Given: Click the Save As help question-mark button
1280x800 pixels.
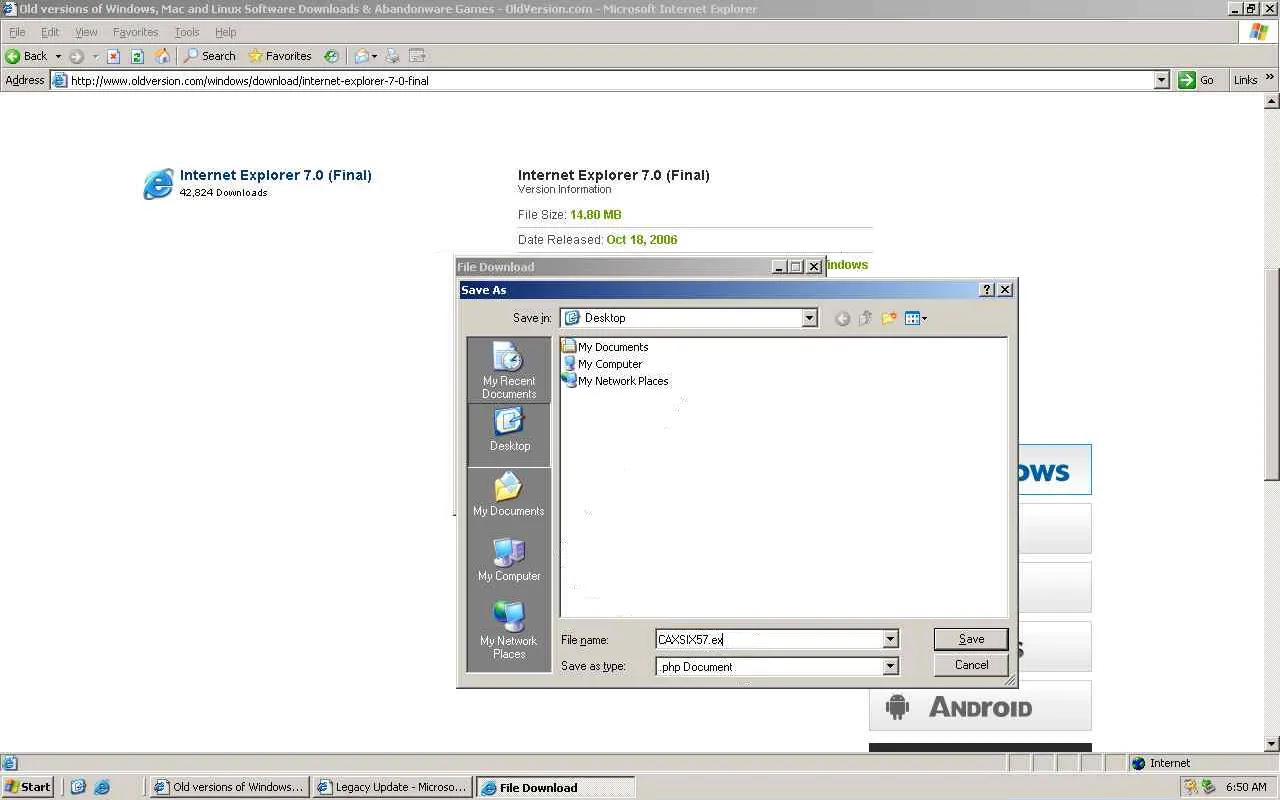Looking at the screenshot, I should tap(987, 290).
